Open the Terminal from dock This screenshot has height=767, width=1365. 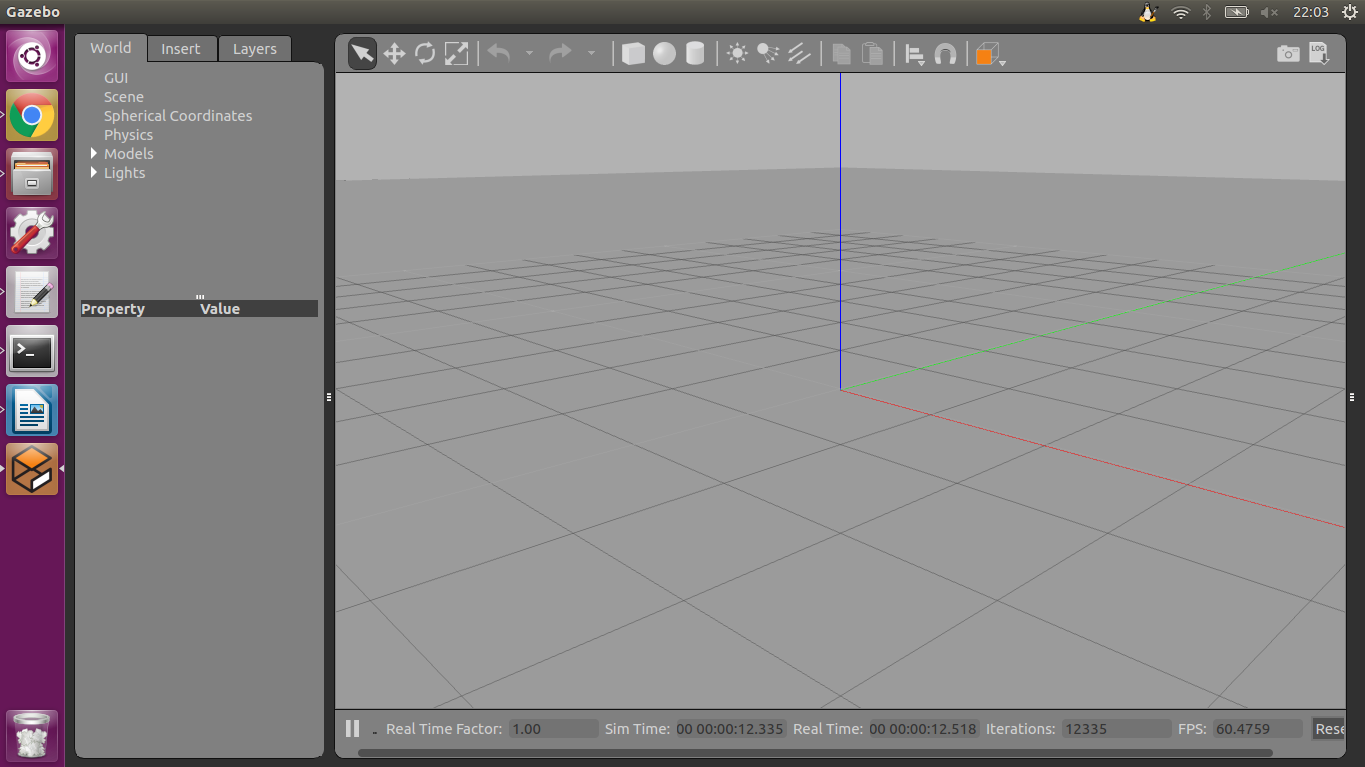click(32, 351)
